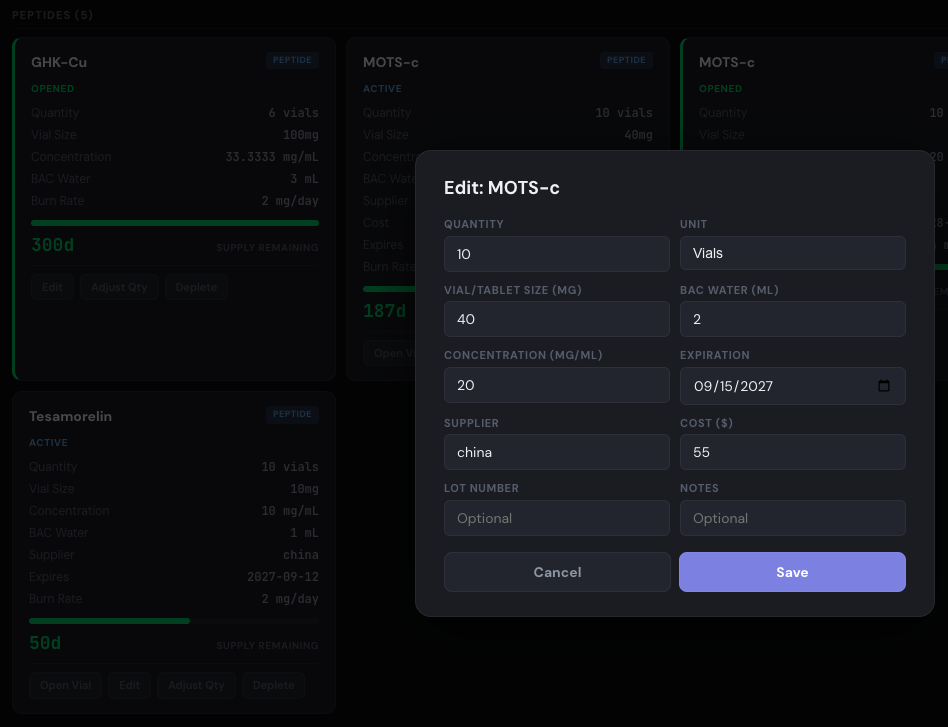Viewport: 948px width, 727px height.
Task: Click Deplete on the Tesamorelin card
Action: click(x=273, y=685)
